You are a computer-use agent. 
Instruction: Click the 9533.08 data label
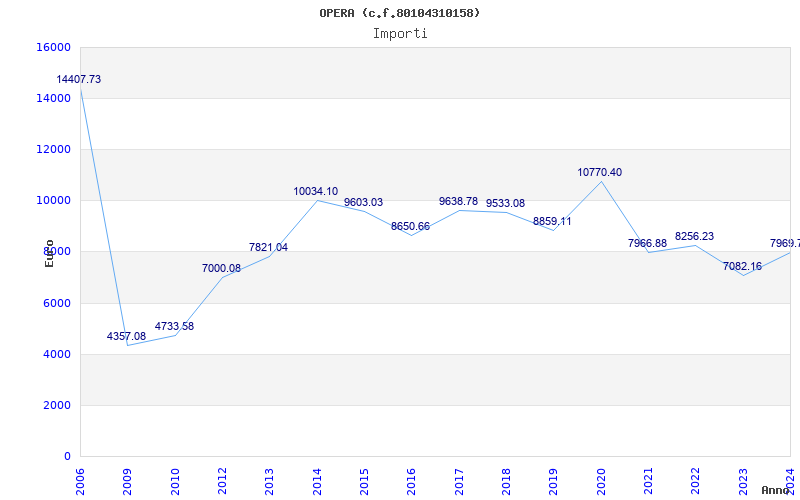(505, 204)
